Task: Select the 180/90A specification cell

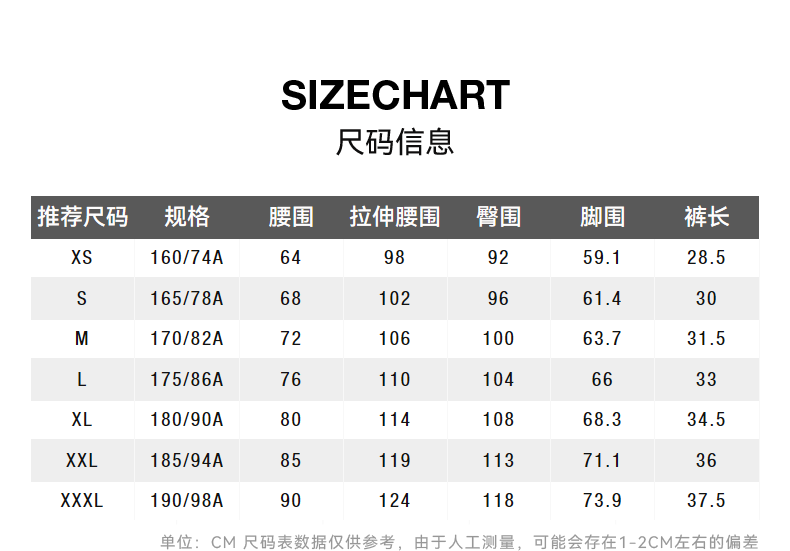Action: tap(187, 420)
